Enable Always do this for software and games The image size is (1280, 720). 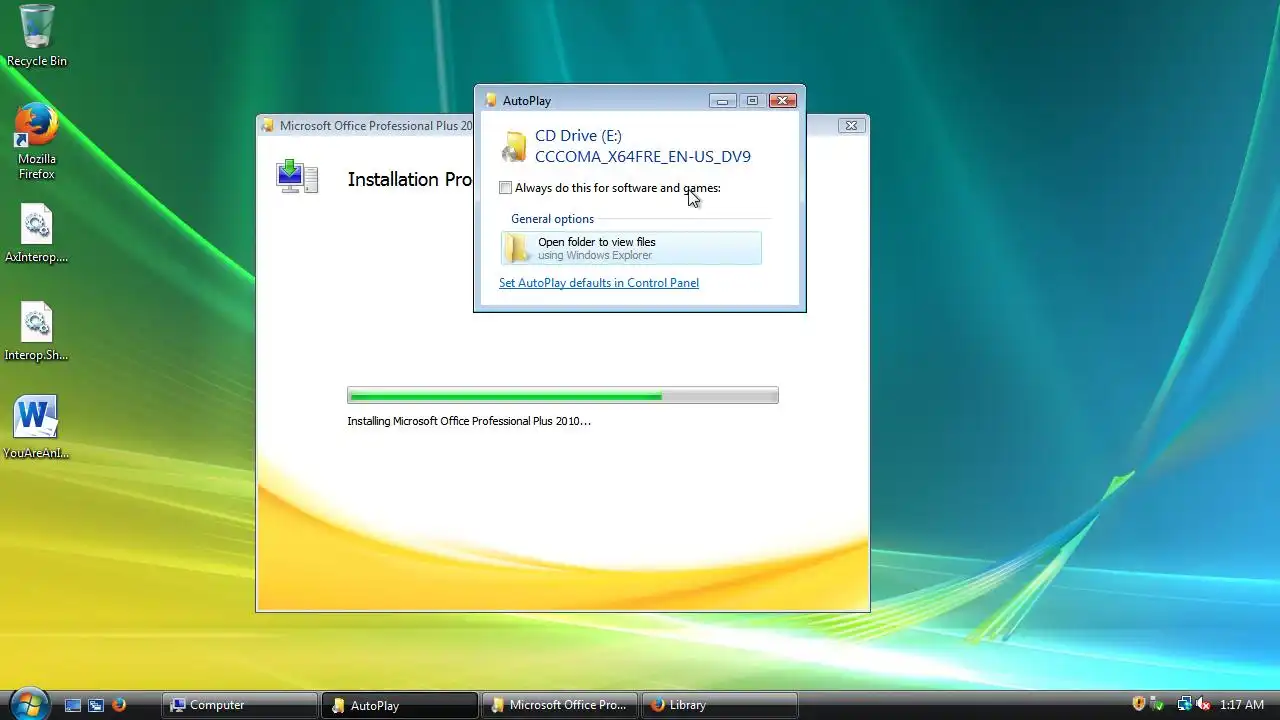click(505, 188)
